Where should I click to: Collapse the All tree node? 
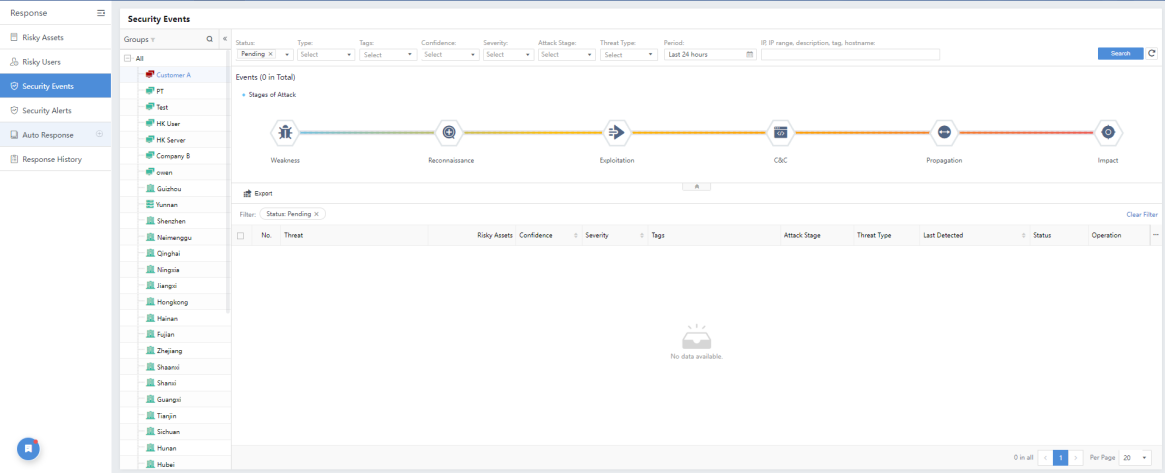[x=128, y=58]
